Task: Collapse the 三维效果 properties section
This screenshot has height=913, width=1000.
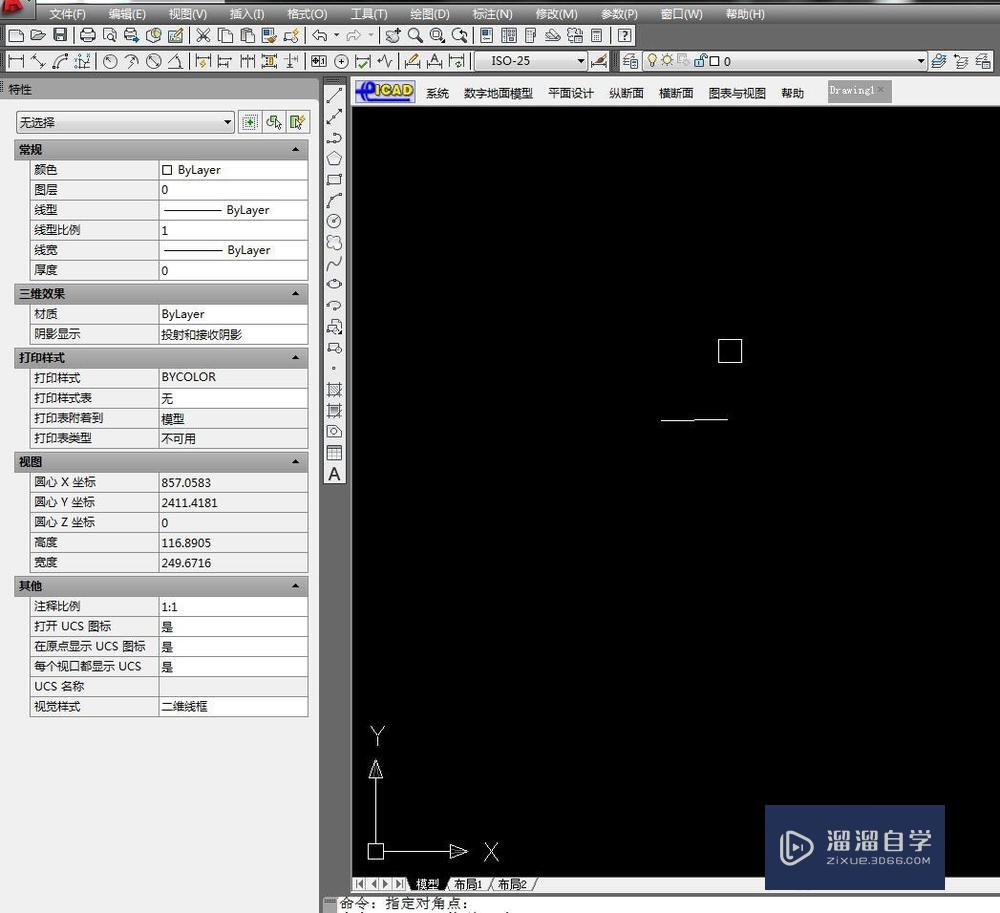Action: (295, 293)
